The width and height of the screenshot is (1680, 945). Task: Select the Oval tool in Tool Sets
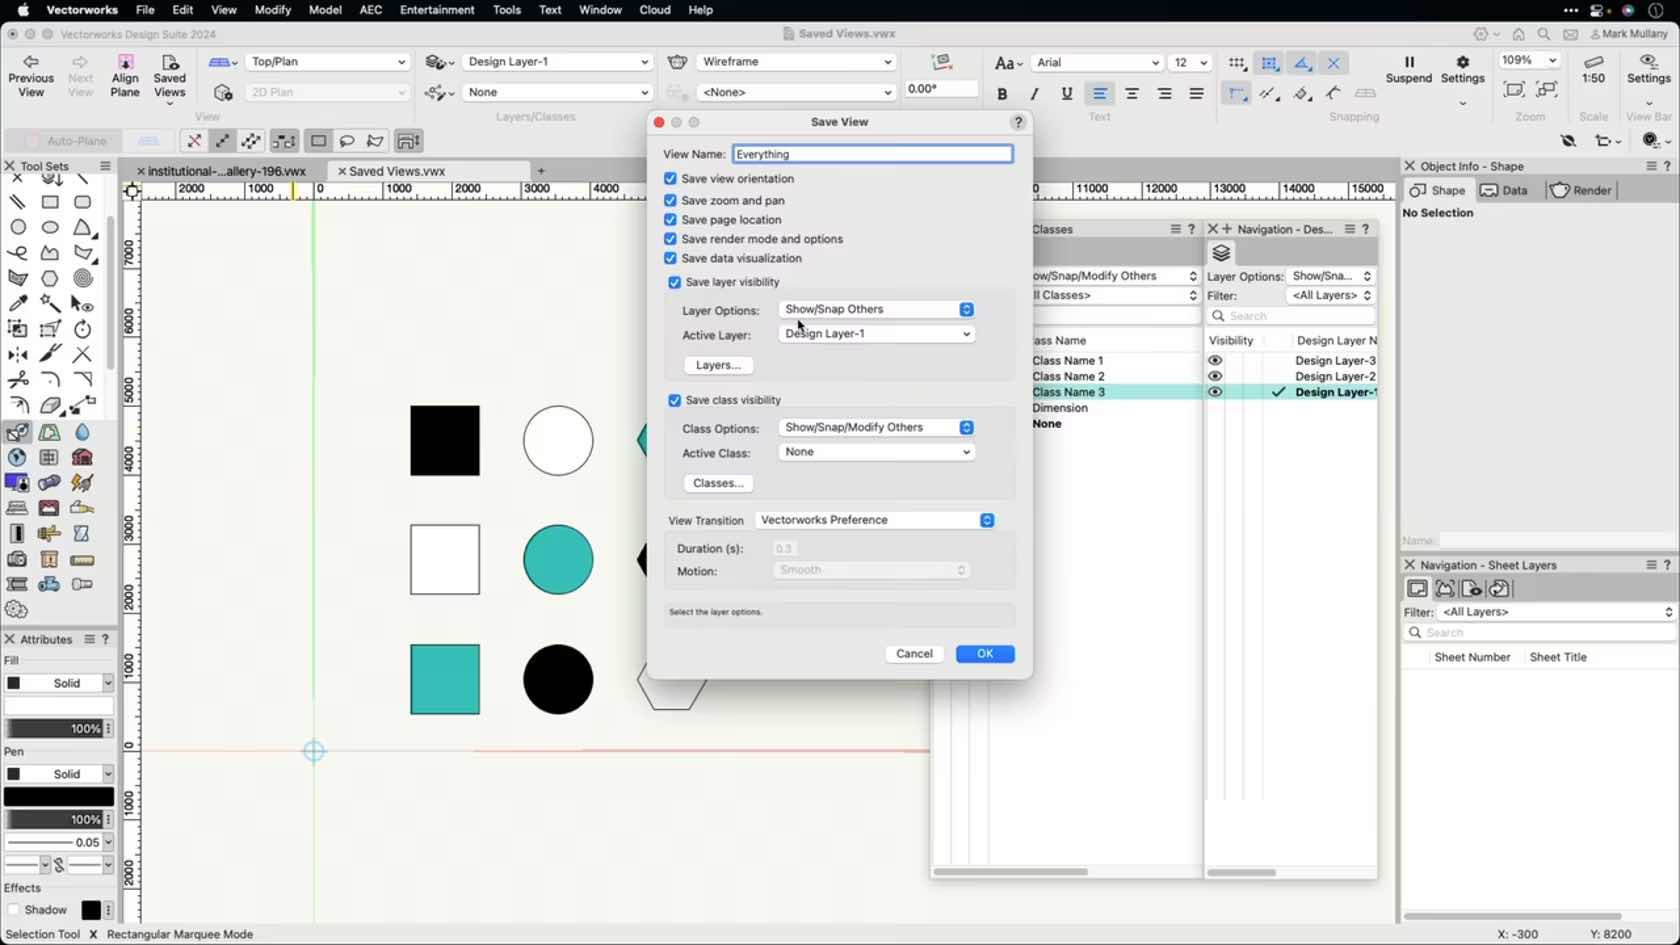[x=50, y=227]
